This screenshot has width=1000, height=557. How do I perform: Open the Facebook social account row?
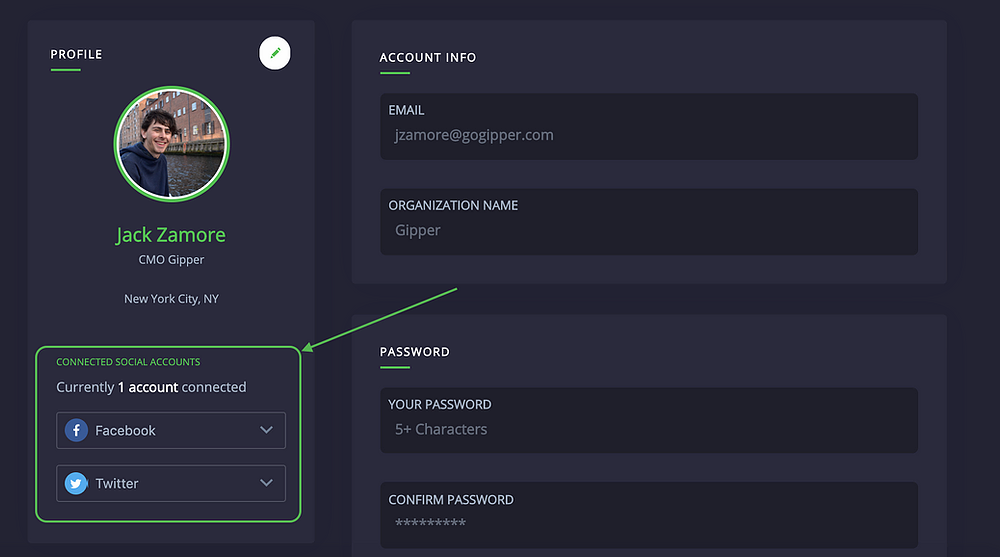pyautogui.click(x=171, y=430)
